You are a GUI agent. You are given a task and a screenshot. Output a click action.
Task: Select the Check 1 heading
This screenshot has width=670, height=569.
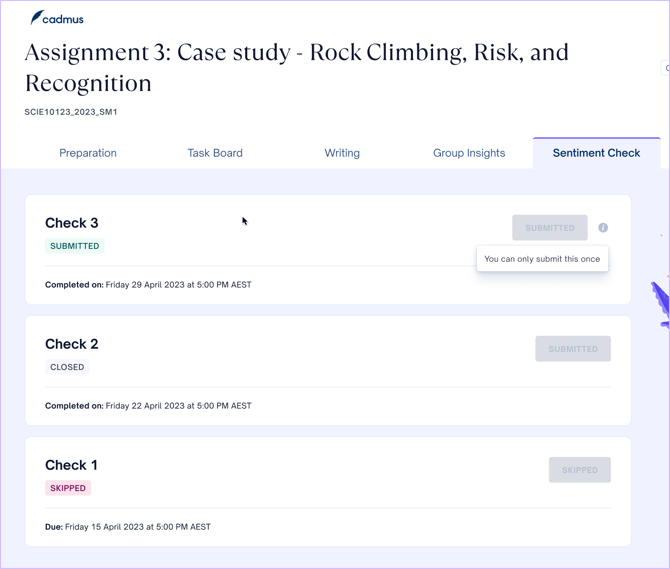[72, 465]
